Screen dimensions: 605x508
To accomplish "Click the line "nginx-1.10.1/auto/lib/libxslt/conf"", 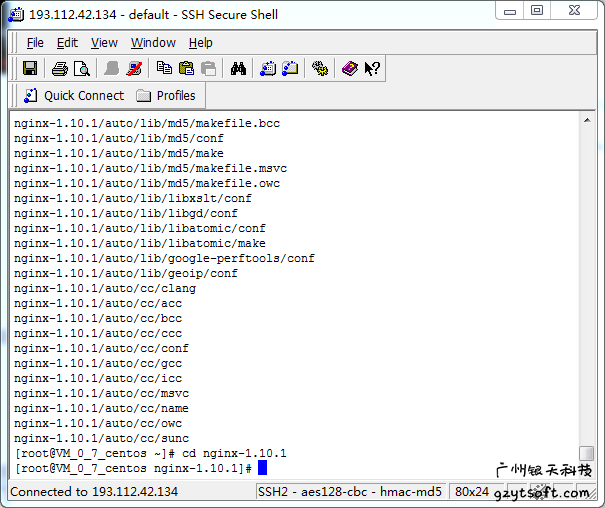I will 133,198.
